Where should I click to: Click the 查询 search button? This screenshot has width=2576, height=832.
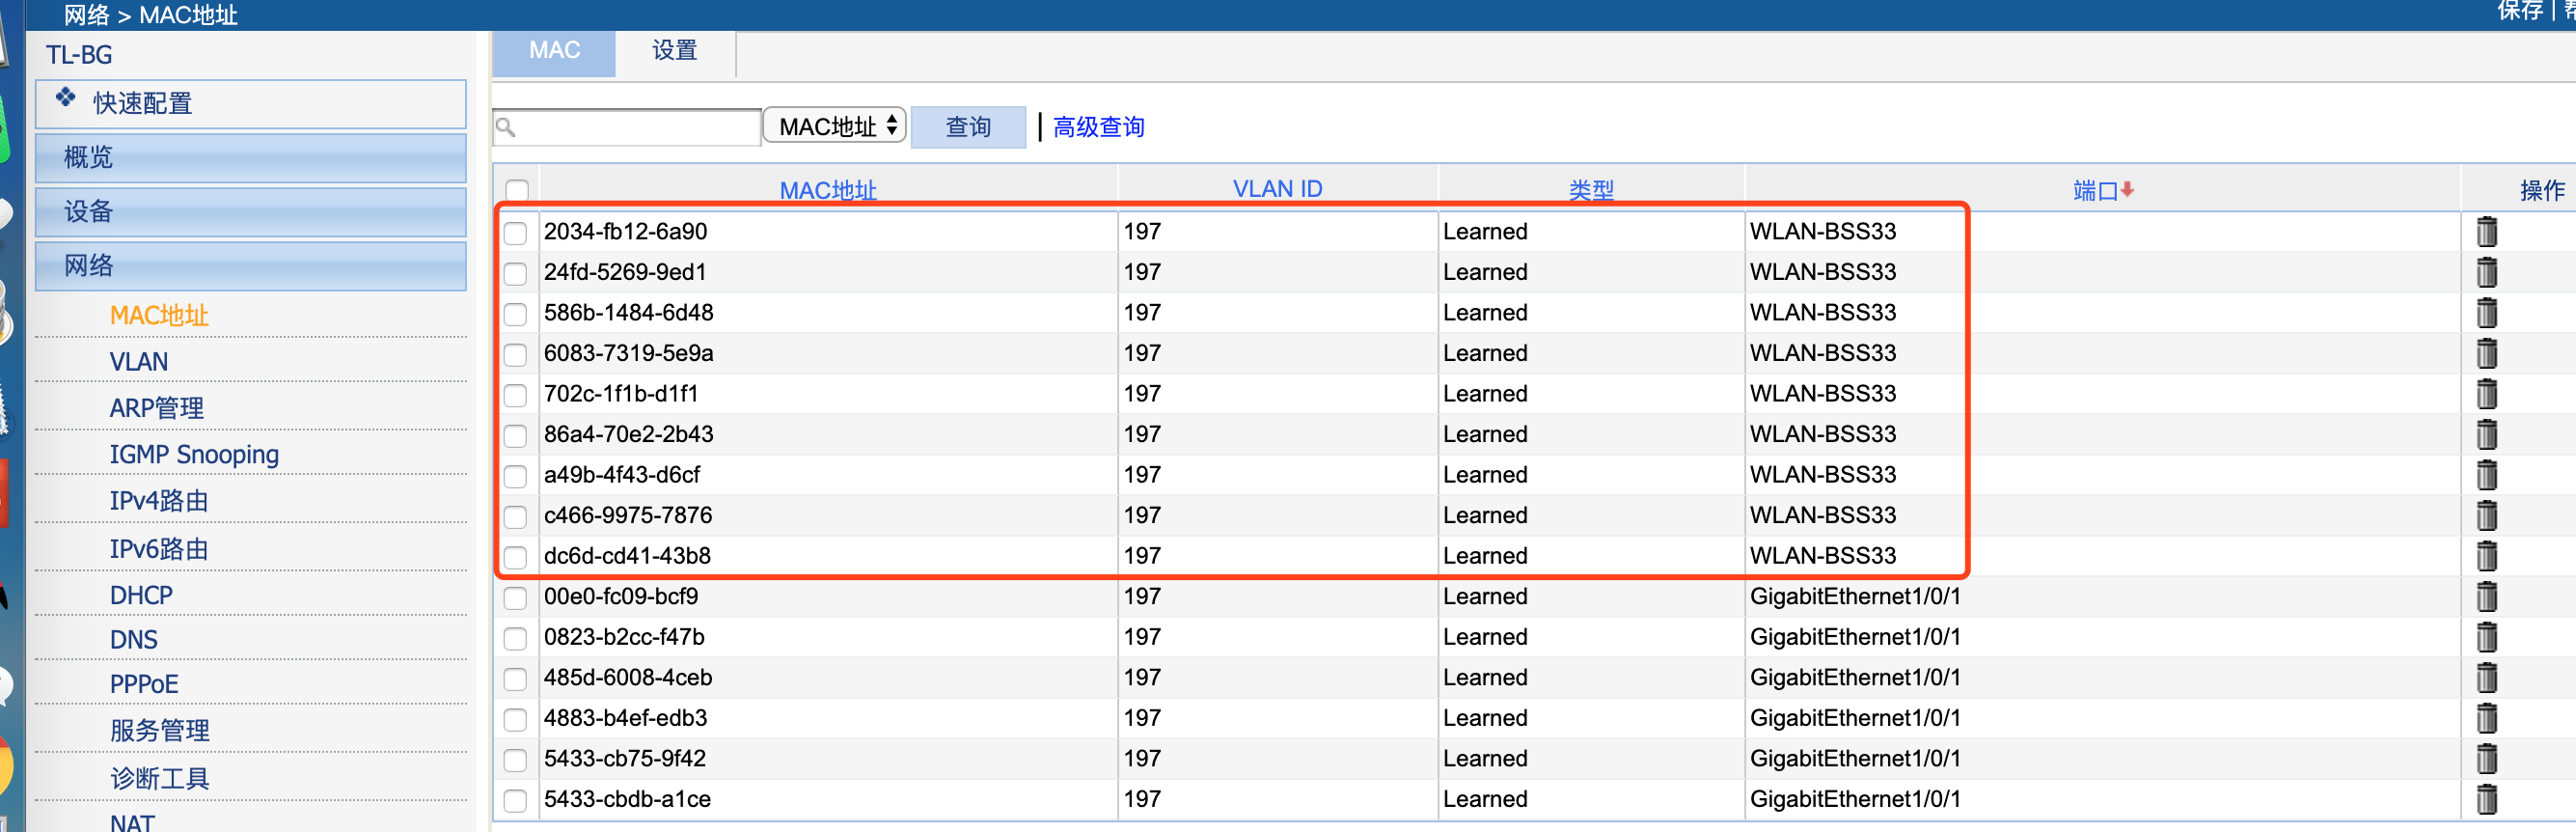968,127
